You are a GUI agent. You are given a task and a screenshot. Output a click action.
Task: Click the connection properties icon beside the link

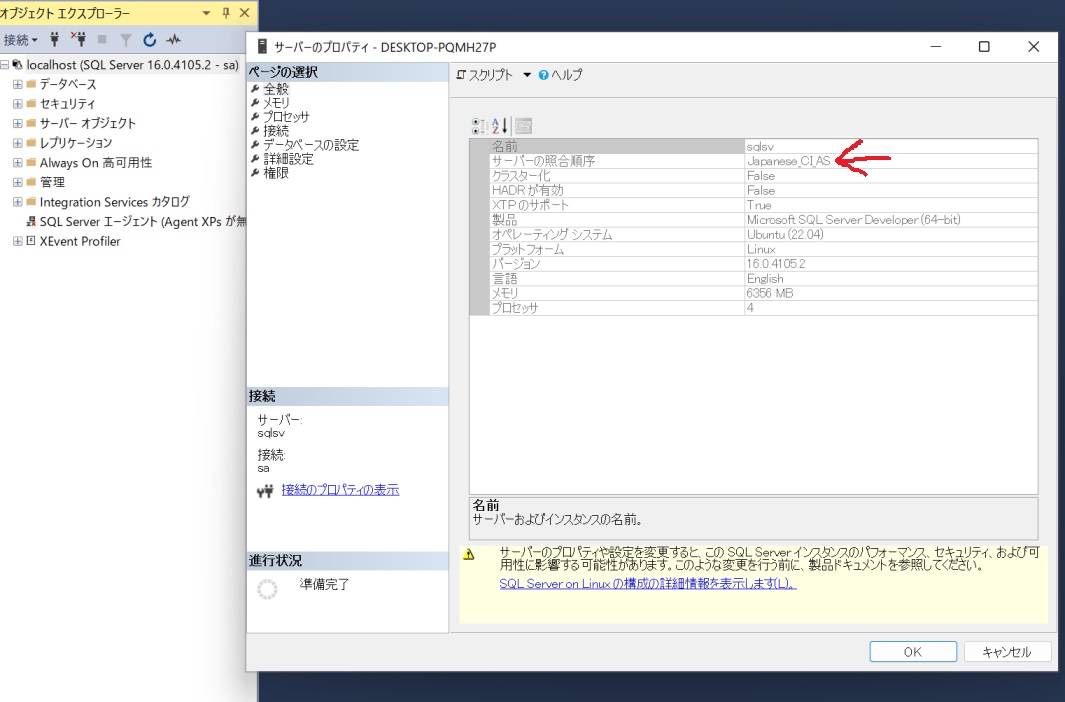coord(265,490)
